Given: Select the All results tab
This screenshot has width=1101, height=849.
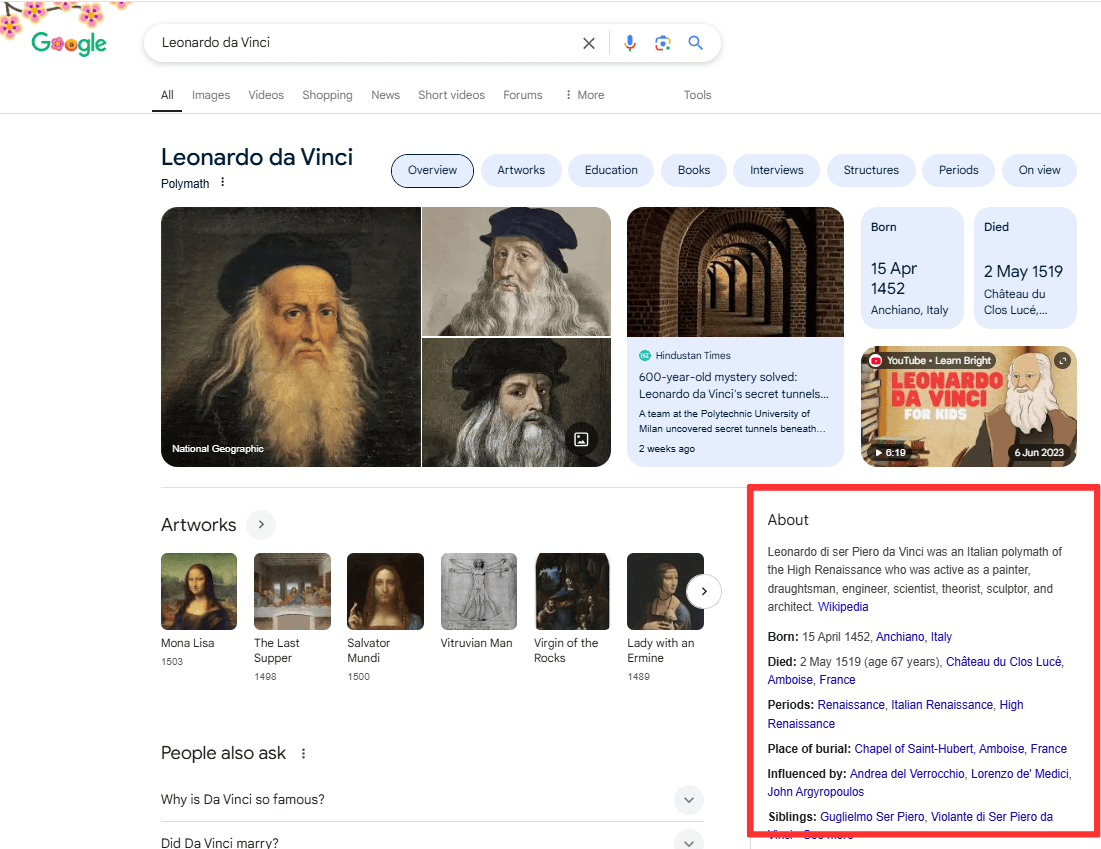Looking at the screenshot, I should pyautogui.click(x=167, y=95).
